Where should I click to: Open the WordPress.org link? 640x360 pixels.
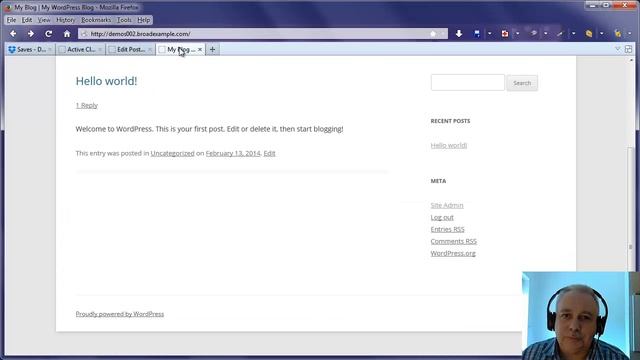453,253
